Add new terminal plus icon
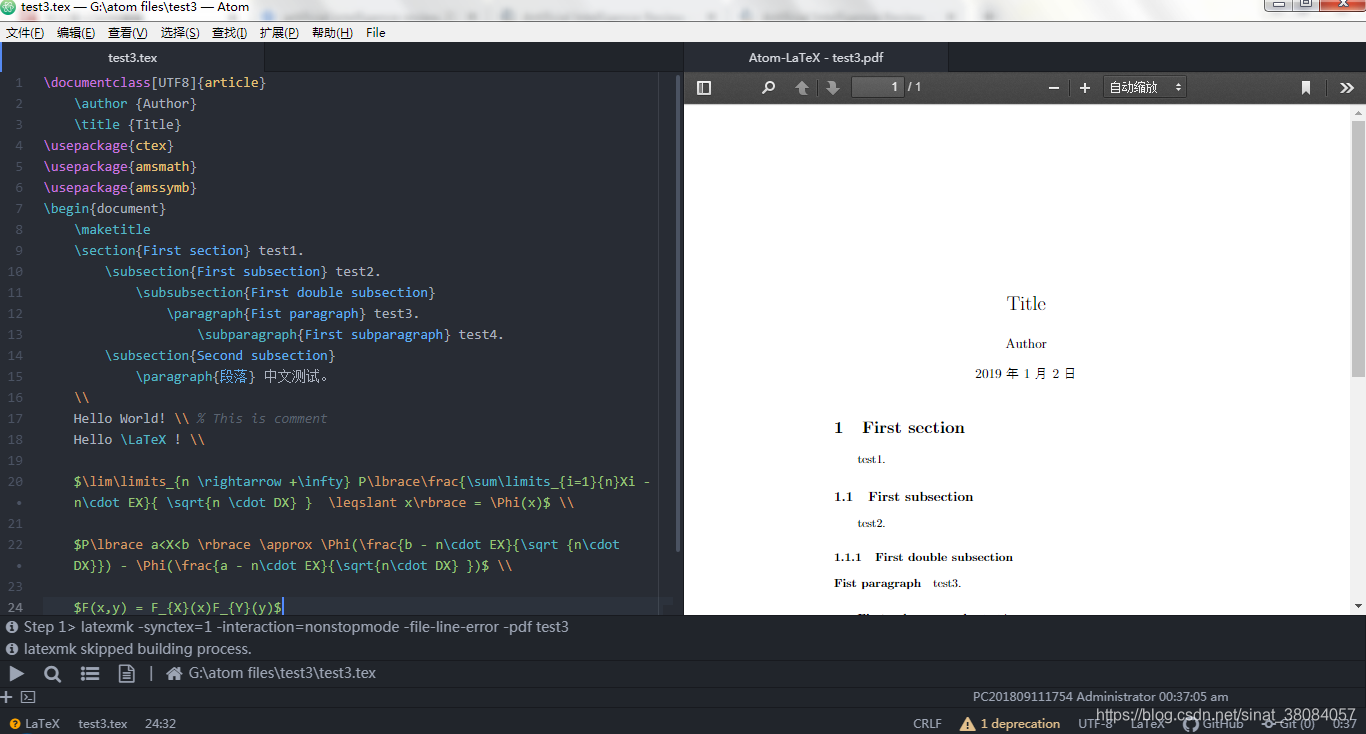The width and height of the screenshot is (1366, 734). pyautogui.click(x=7, y=697)
